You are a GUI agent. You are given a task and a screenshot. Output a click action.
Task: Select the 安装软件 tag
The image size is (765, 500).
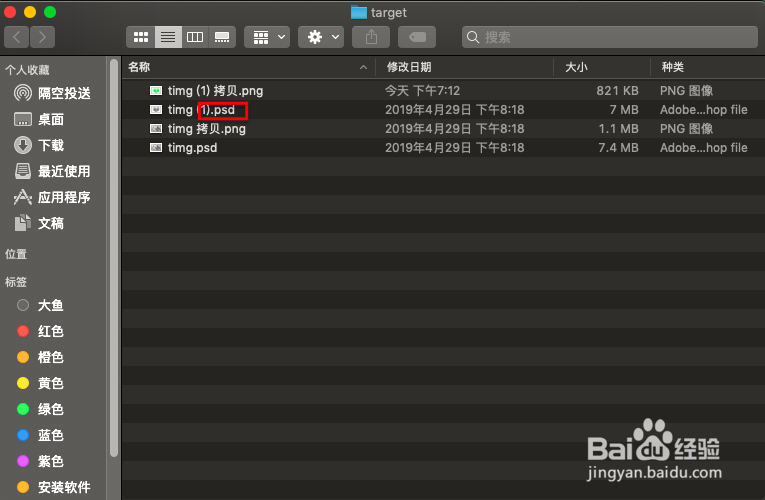64,487
